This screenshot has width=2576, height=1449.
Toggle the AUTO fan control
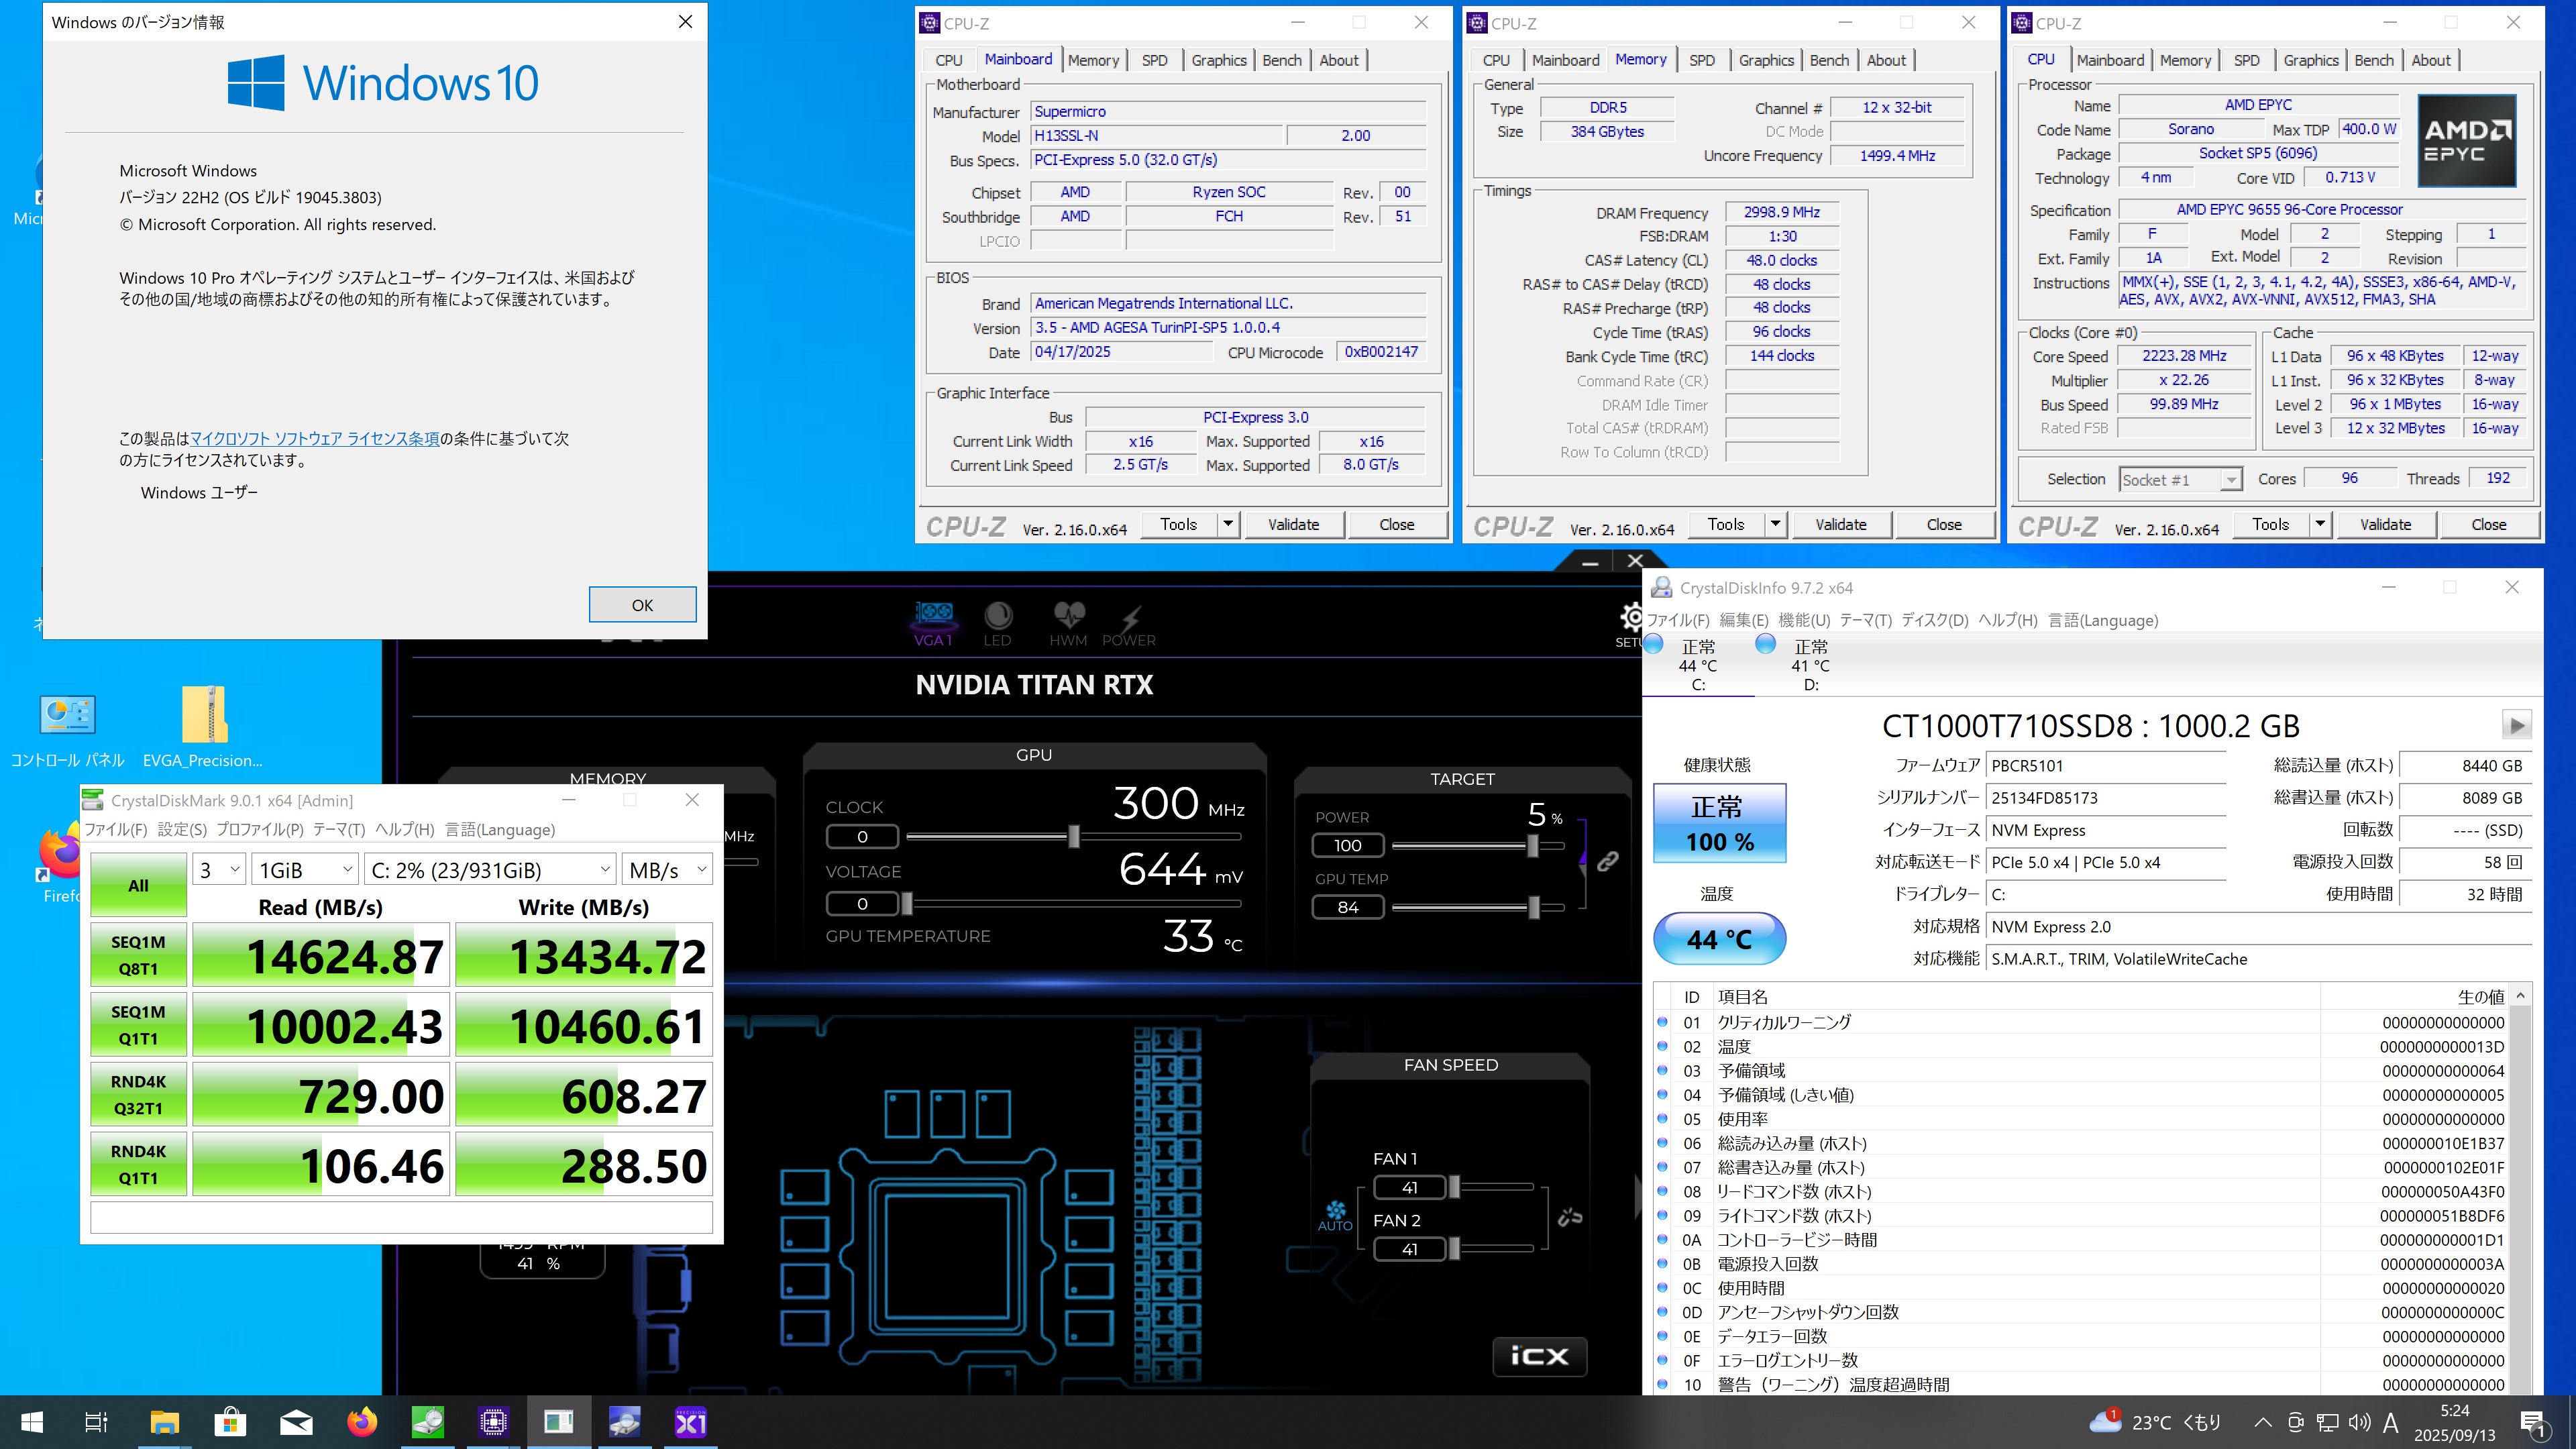[1335, 1216]
